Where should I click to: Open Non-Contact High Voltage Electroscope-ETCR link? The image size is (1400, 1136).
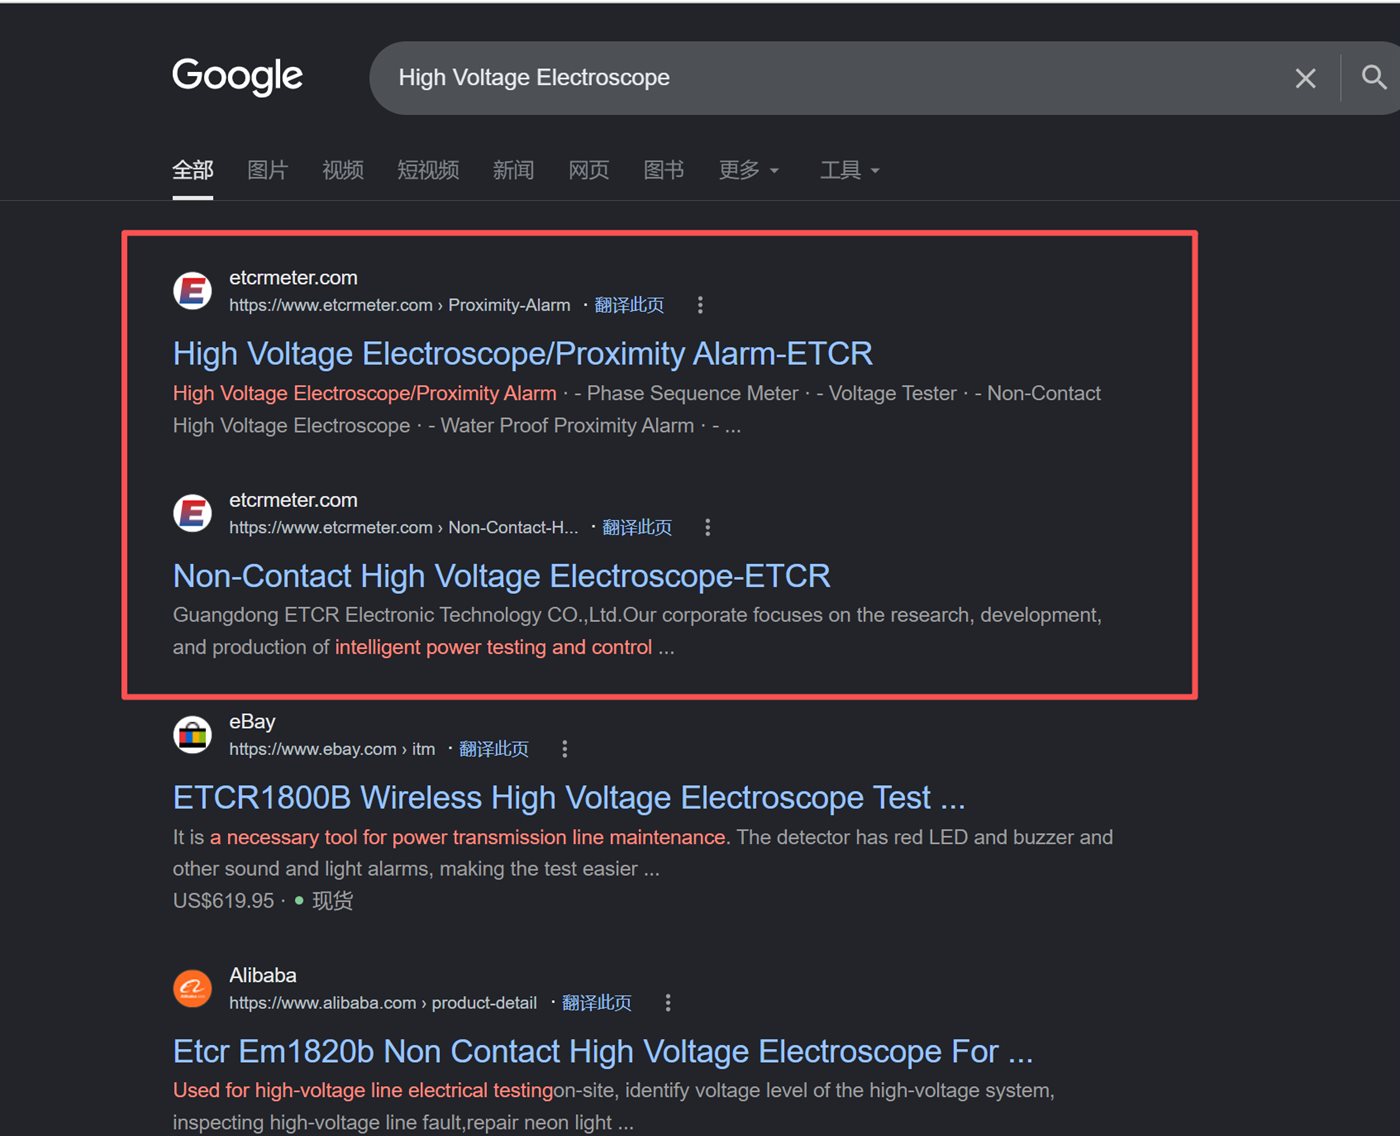coord(501,576)
